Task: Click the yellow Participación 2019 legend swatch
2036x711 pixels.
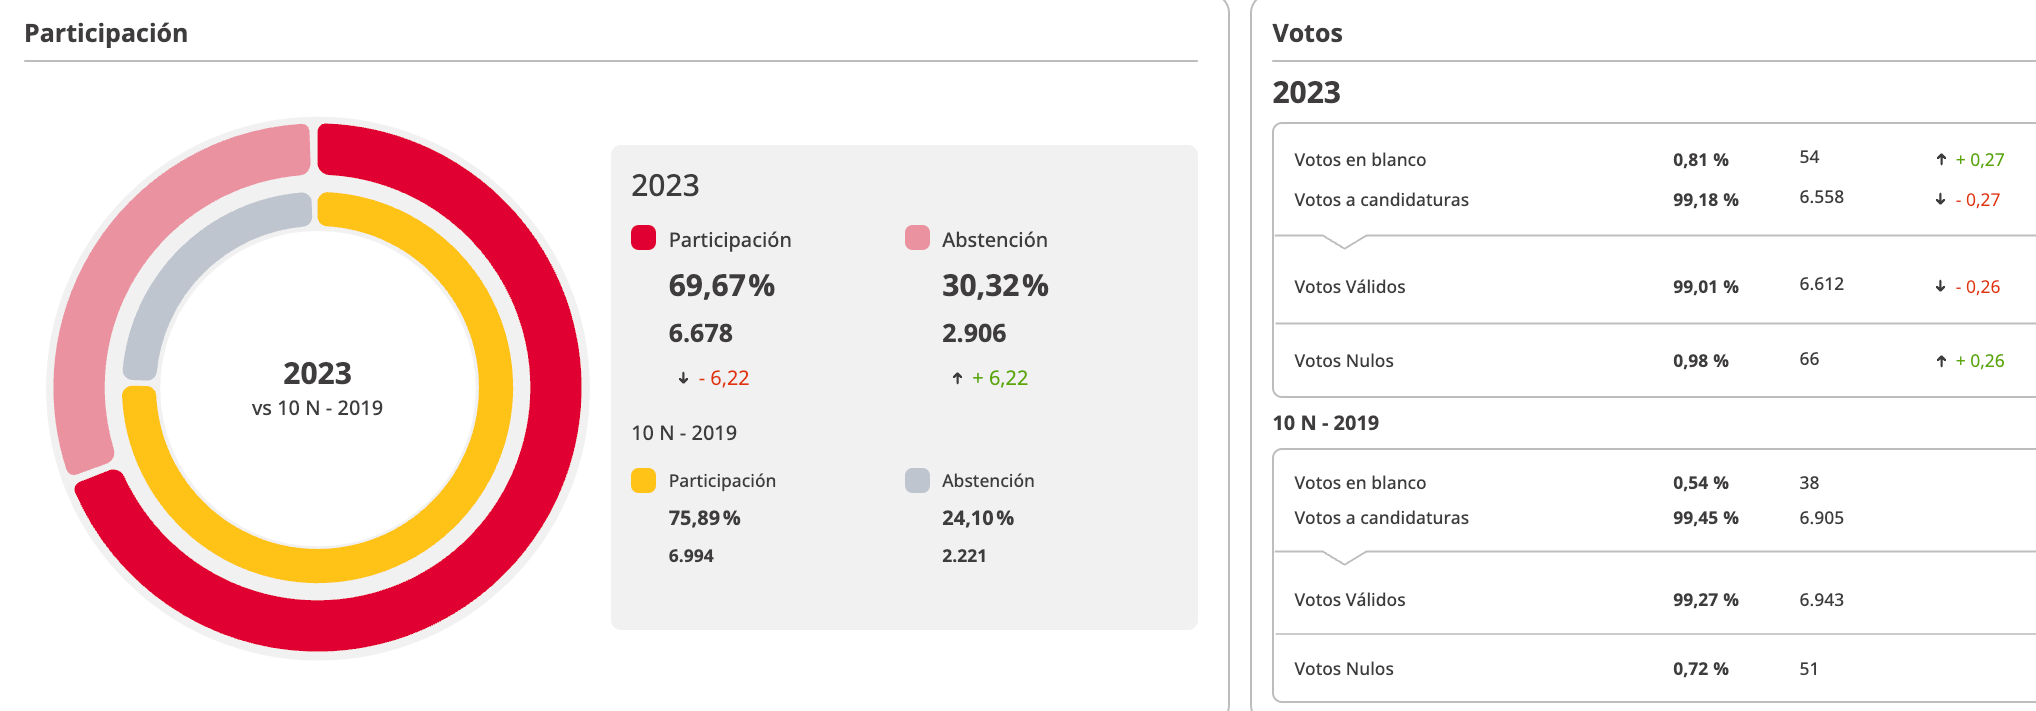Action: tap(643, 480)
